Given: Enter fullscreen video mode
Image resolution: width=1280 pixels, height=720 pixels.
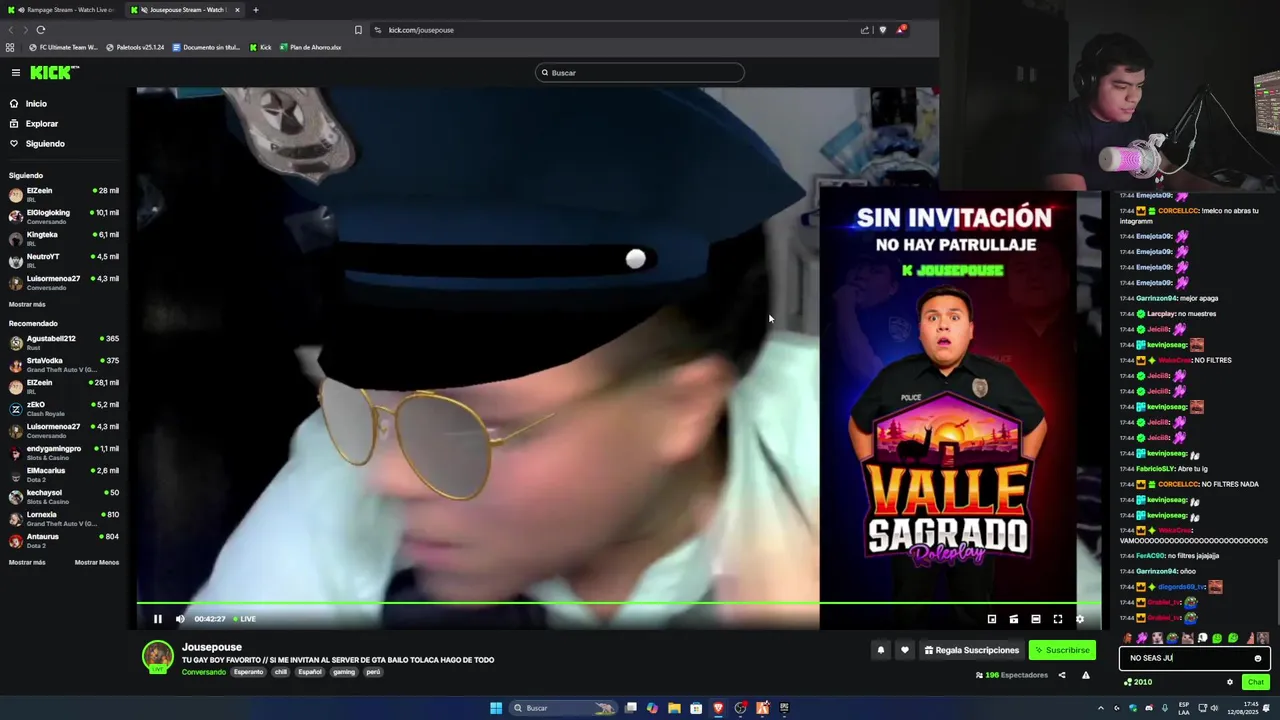Looking at the screenshot, I should point(1058,619).
